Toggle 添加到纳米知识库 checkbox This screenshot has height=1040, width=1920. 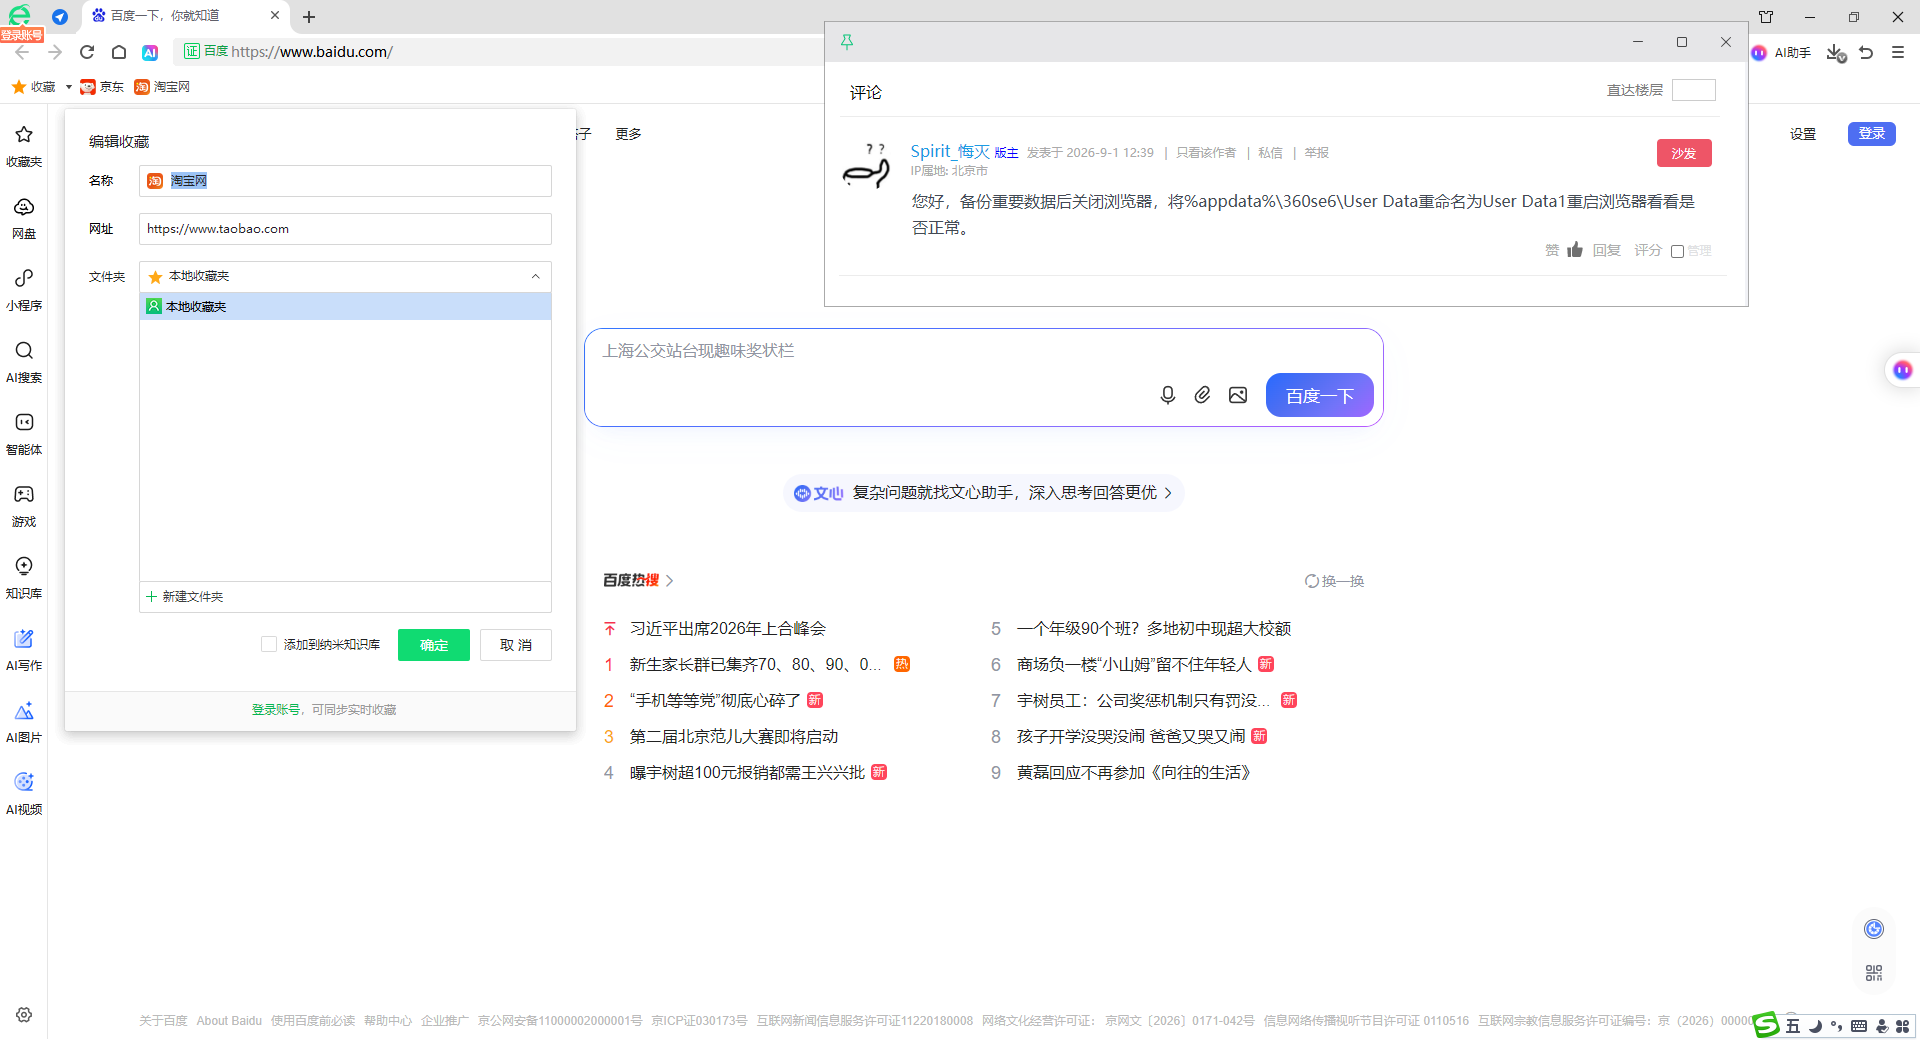[269, 644]
